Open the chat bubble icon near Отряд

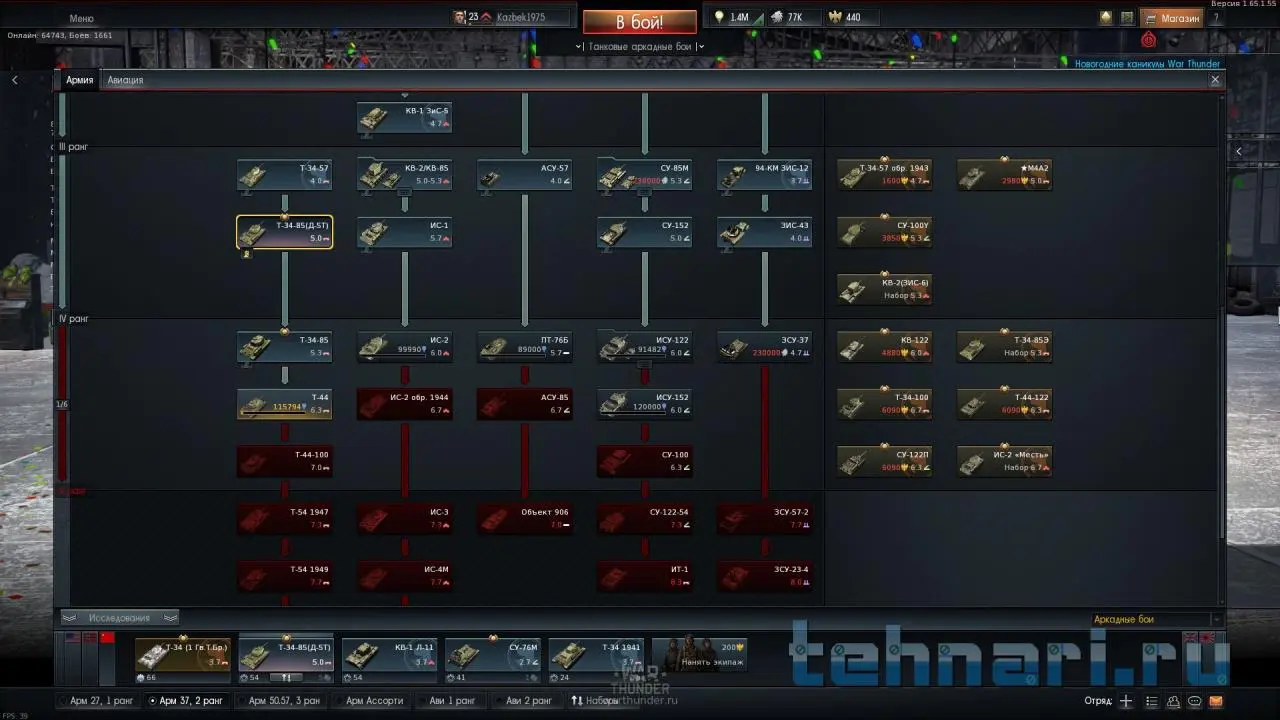[1195, 701]
